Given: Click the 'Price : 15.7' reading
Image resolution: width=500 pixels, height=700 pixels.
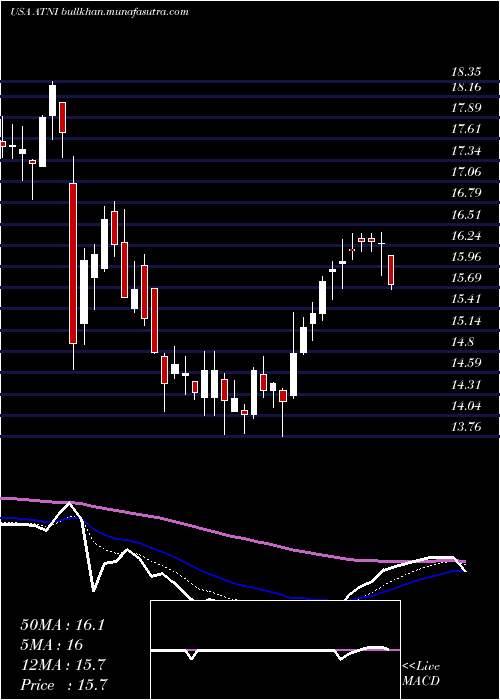Looking at the screenshot, I should click(x=63, y=685).
